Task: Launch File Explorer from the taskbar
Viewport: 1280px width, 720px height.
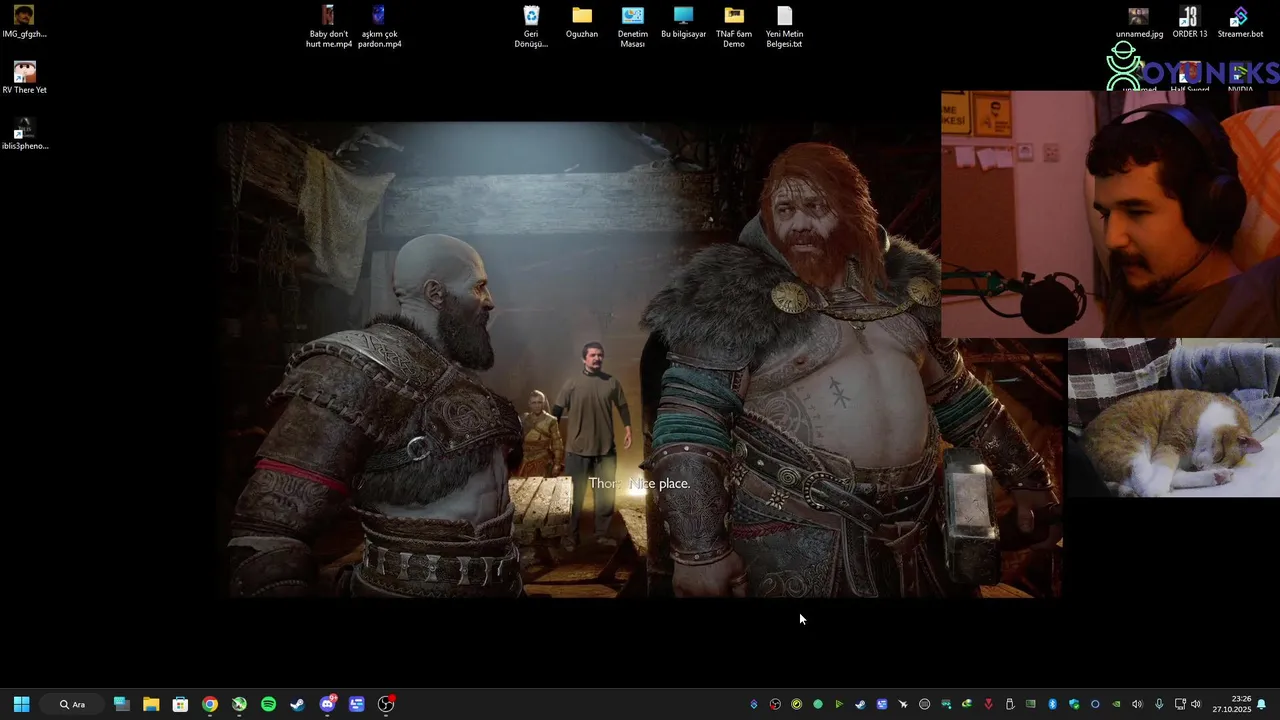Action: click(151, 704)
